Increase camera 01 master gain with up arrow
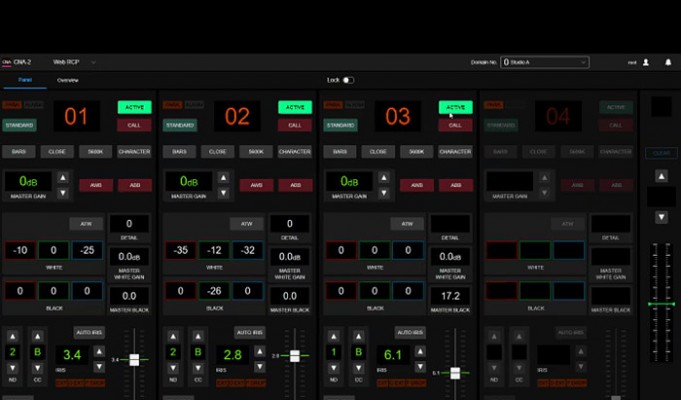 click(64, 178)
